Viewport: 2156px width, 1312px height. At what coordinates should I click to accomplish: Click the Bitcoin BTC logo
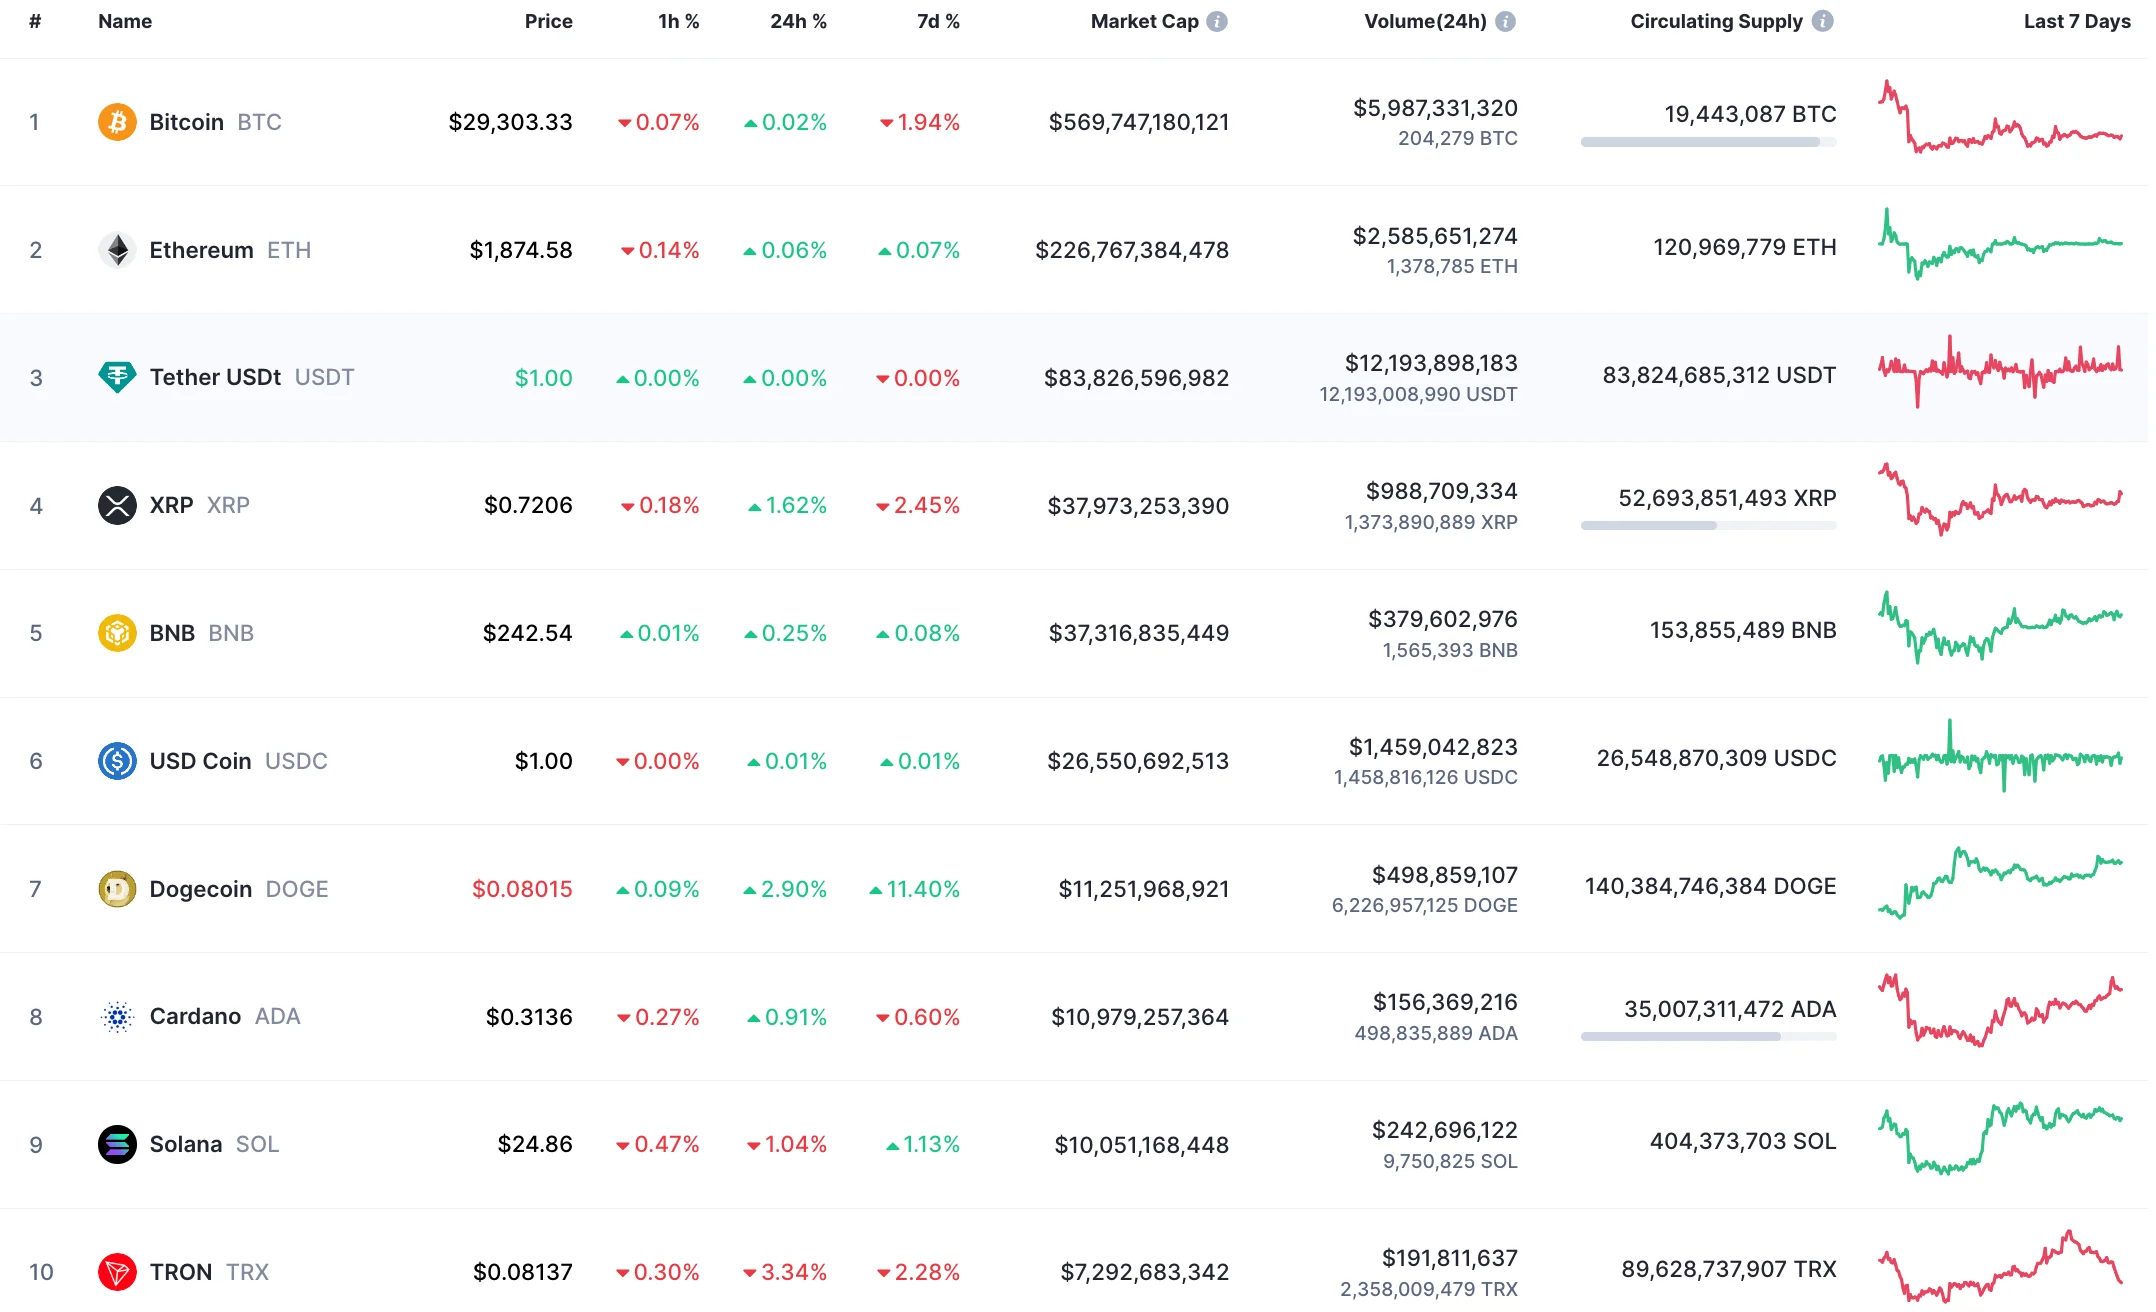(x=117, y=122)
